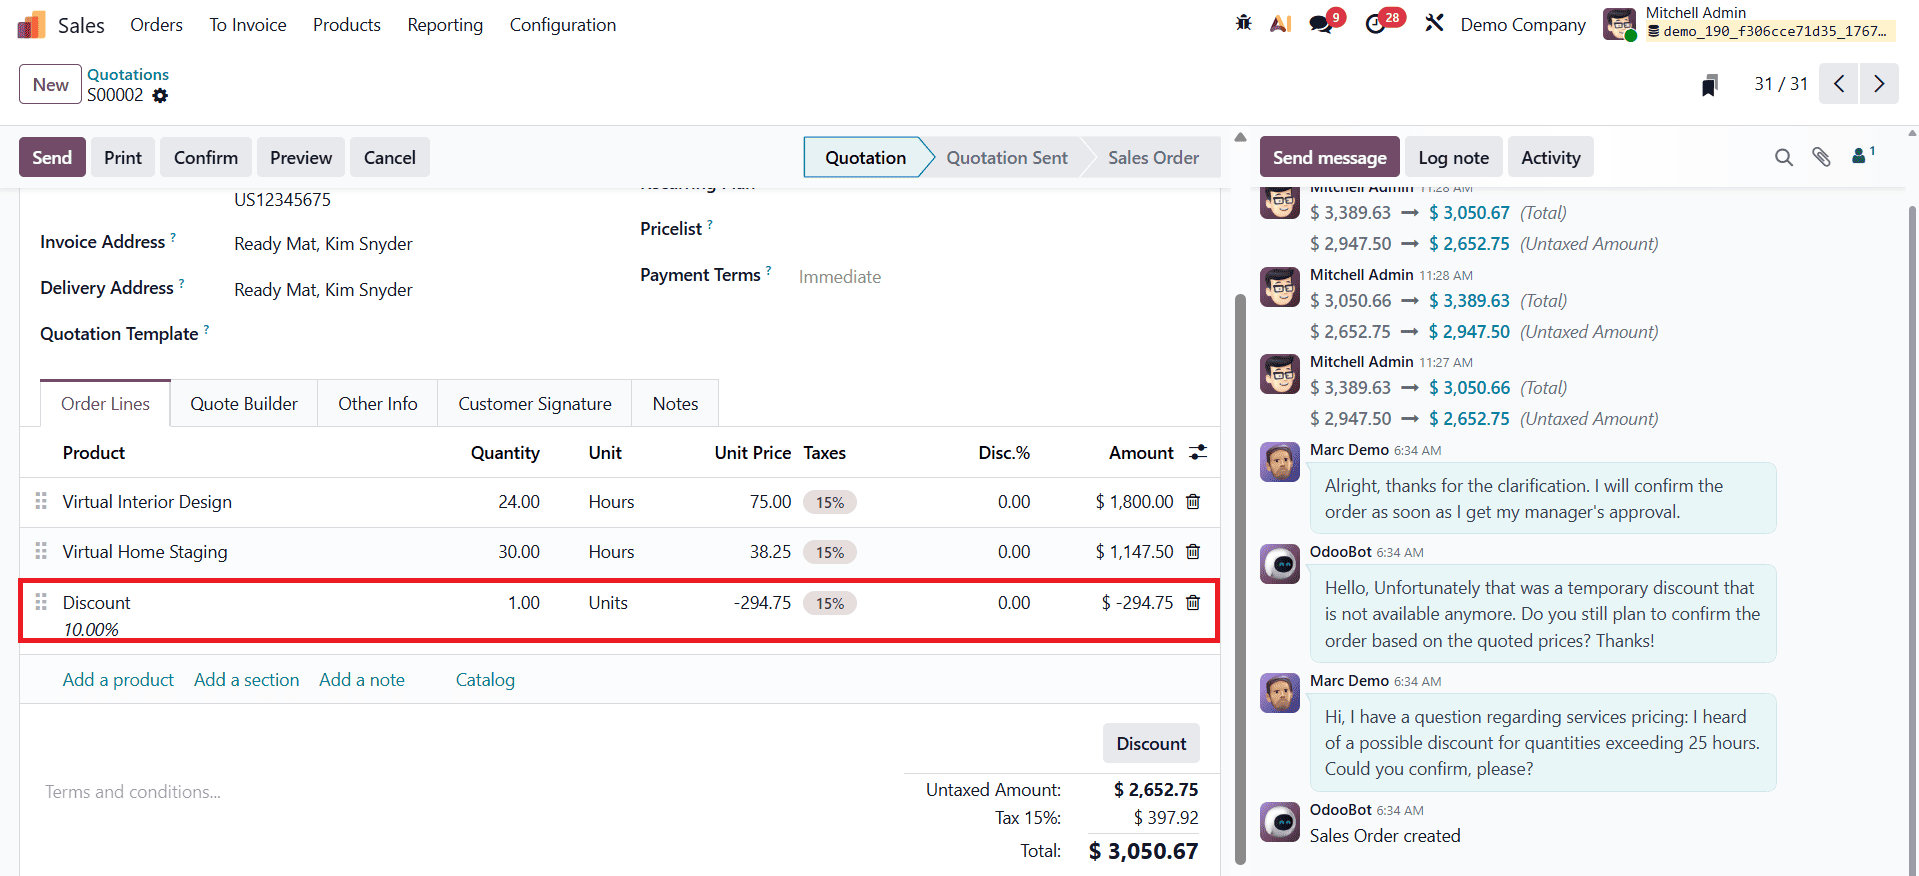
Task: Open column settings icon beside Amount
Action: 1198,453
